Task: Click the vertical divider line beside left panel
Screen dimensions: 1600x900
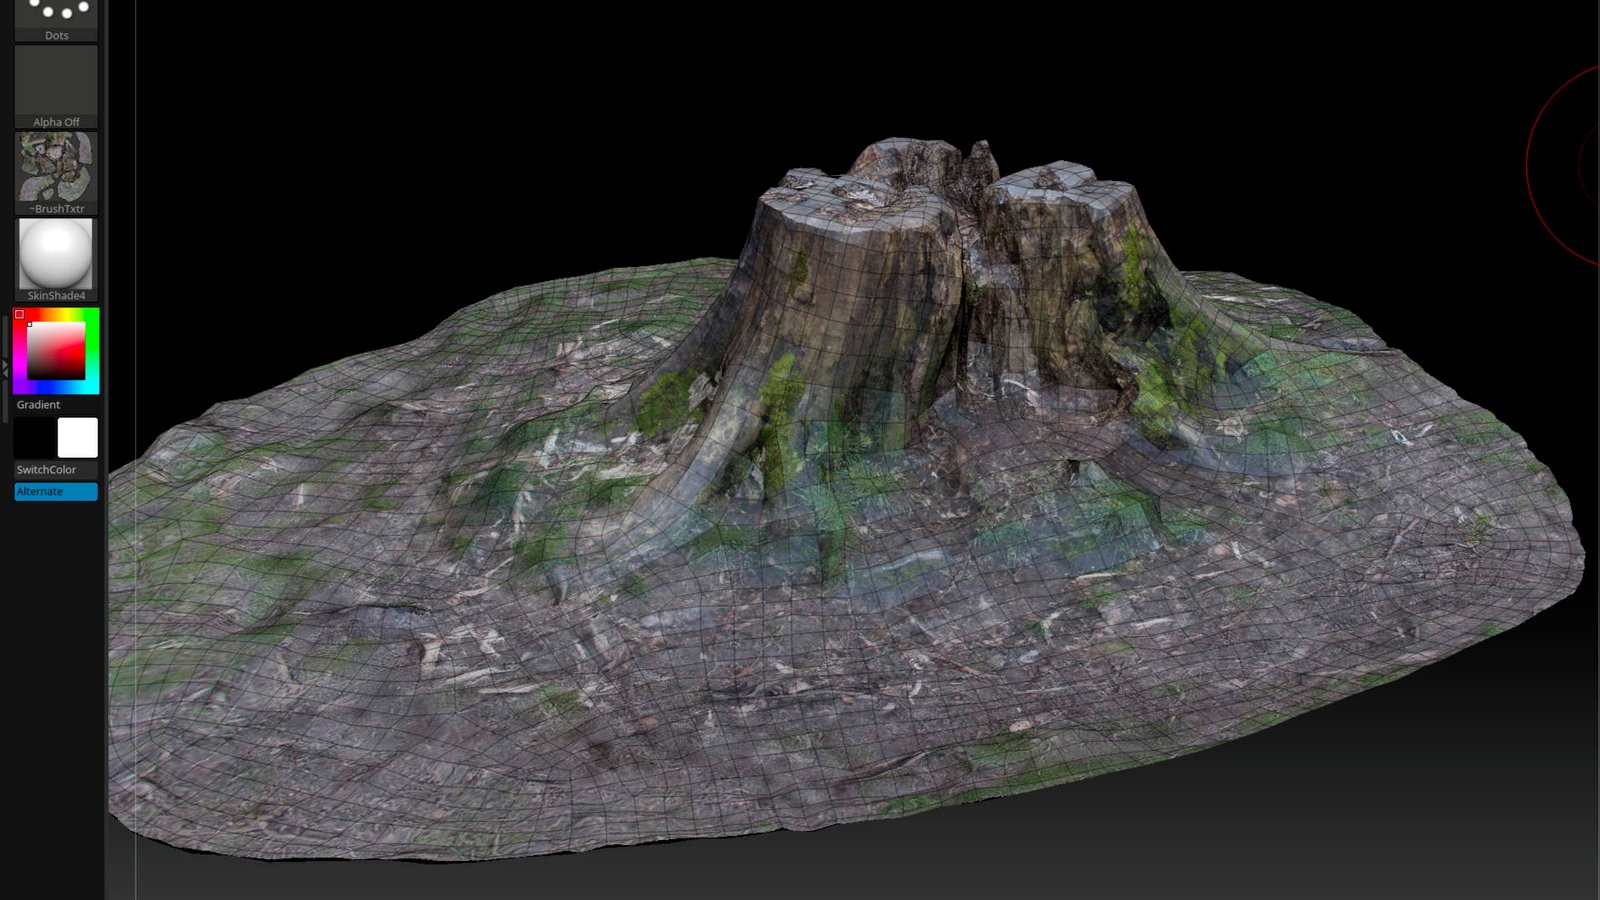Action: pos(136,450)
